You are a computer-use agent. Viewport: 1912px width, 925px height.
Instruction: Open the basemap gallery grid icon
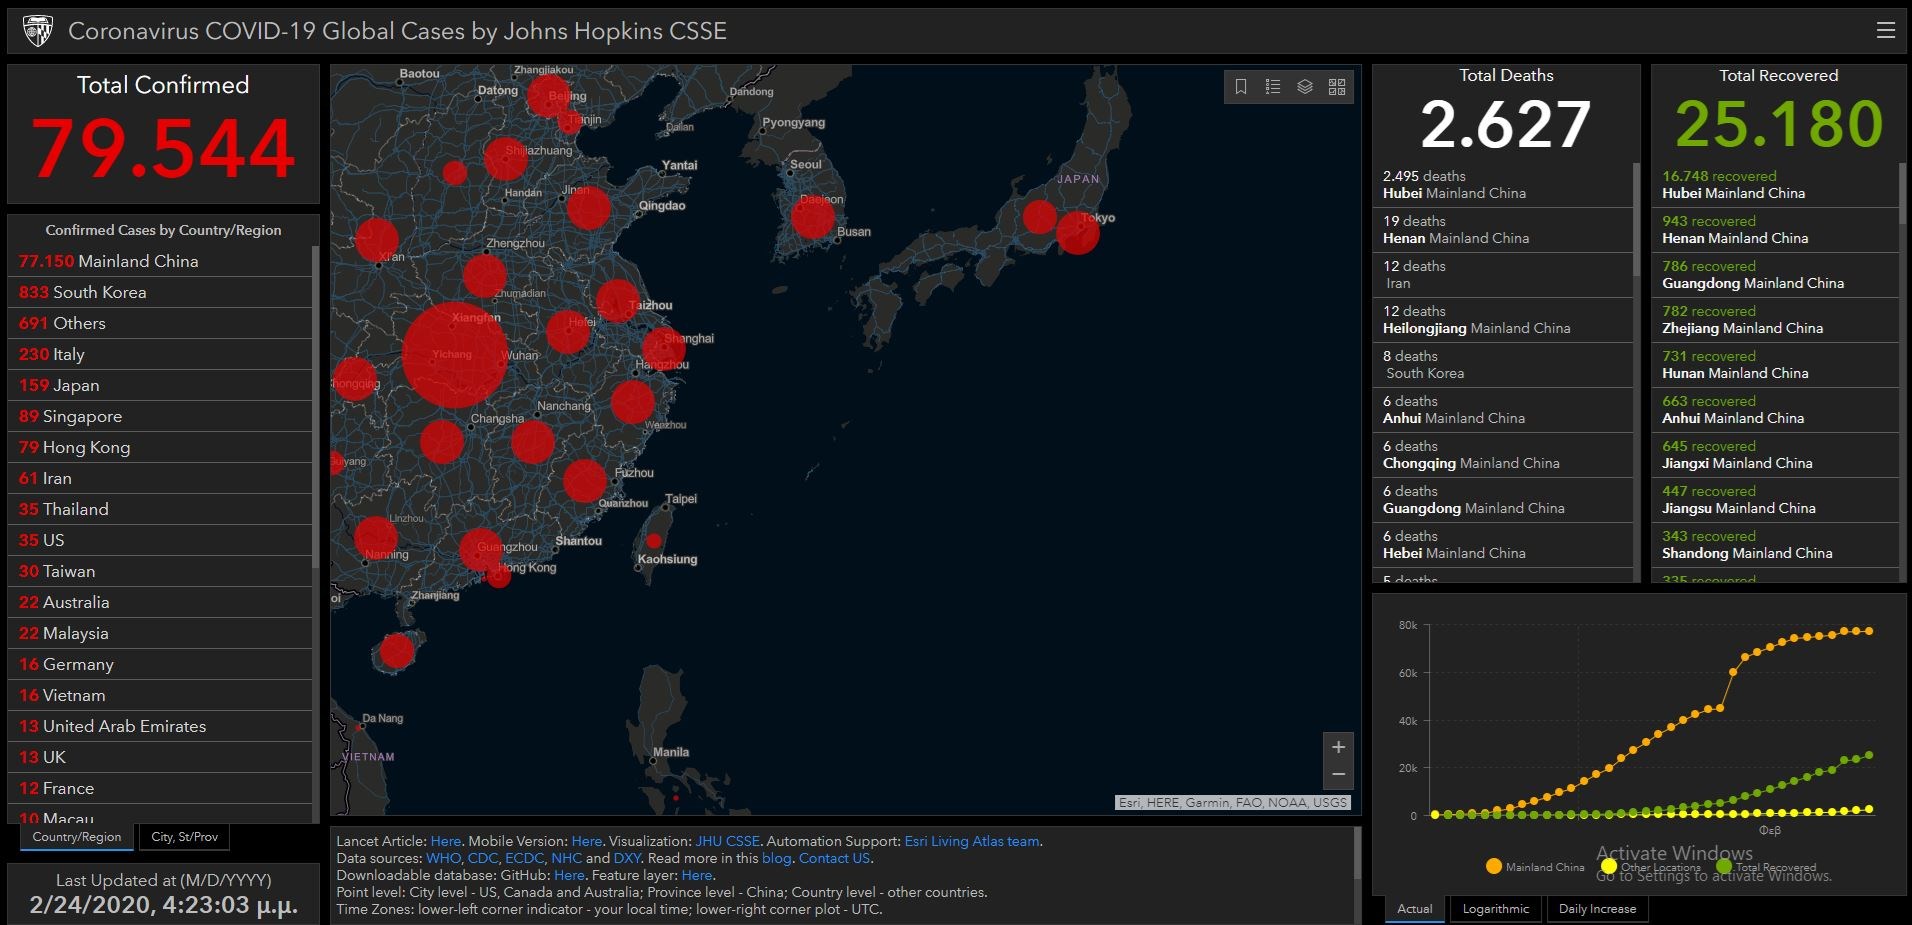click(x=1337, y=87)
